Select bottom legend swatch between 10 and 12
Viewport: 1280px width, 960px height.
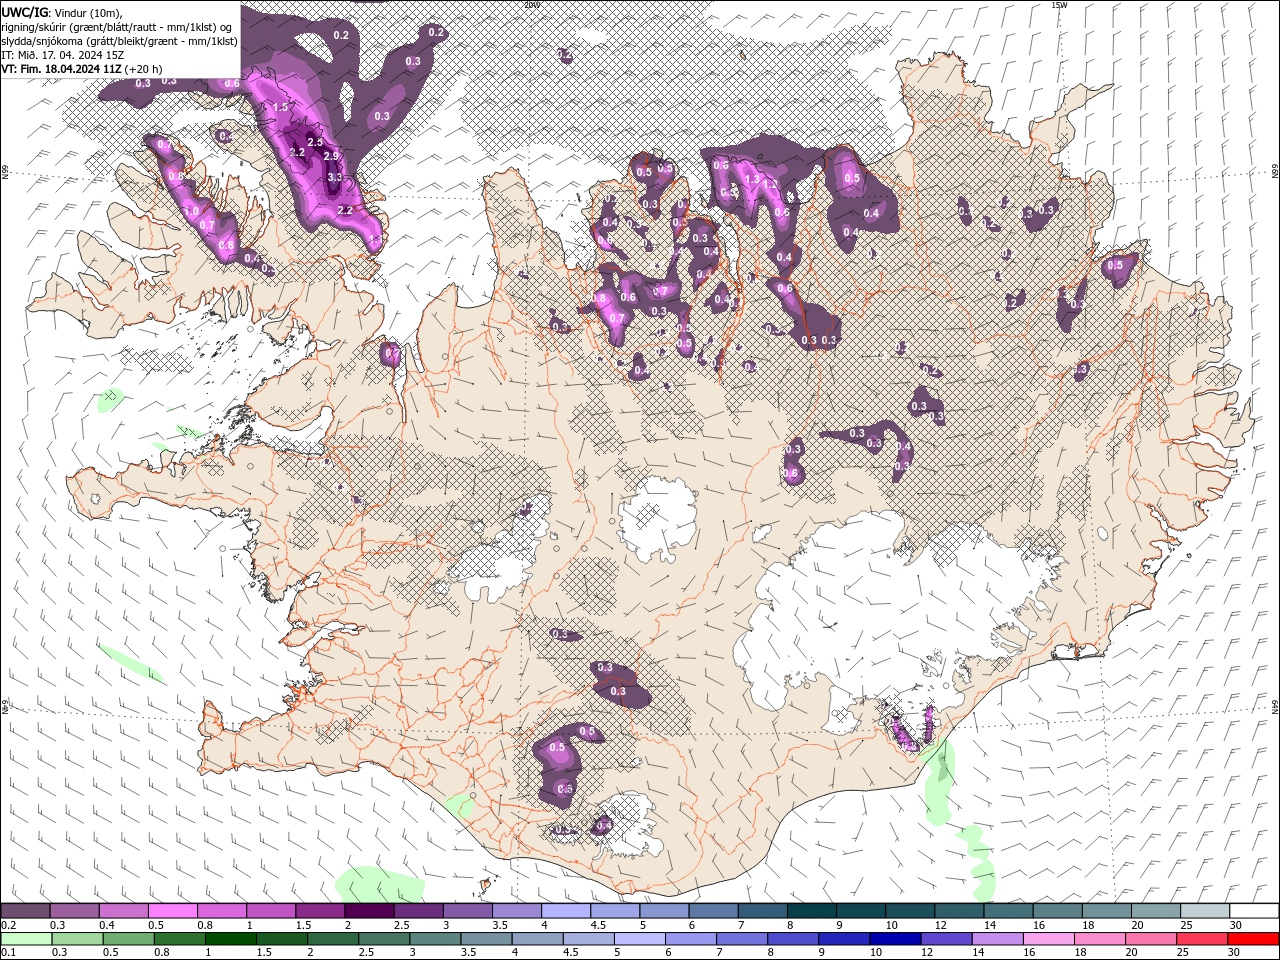tap(894, 938)
